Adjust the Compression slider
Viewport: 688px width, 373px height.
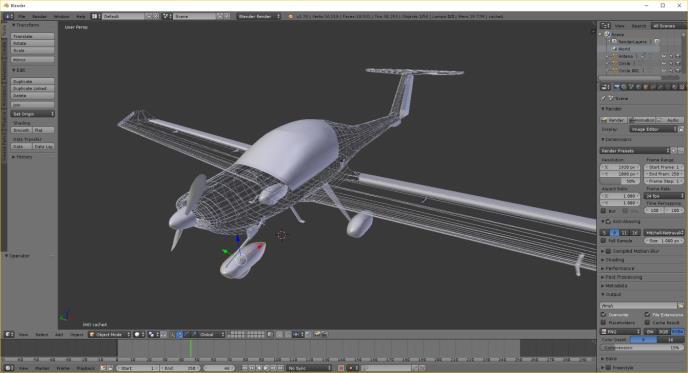[642, 347]
